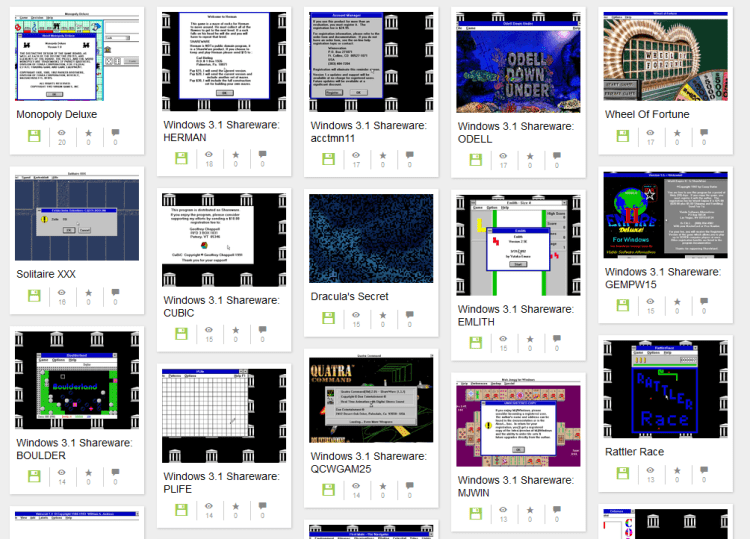The width and height of the screenshot is (750, 539).
Task: Open the comments icon under ODELL
Action: coord(557,156)
